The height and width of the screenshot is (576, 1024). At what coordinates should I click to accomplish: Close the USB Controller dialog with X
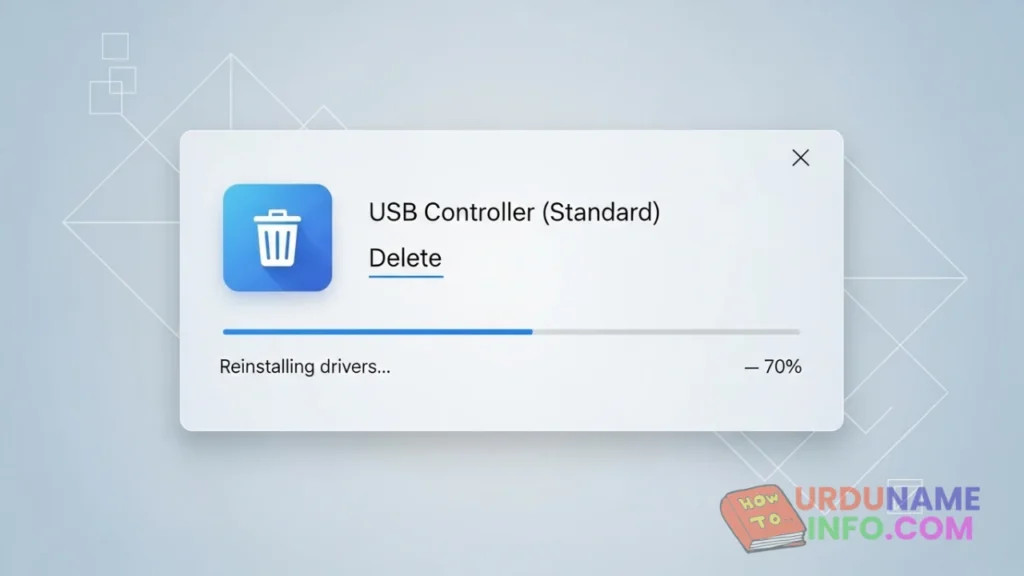801,157
